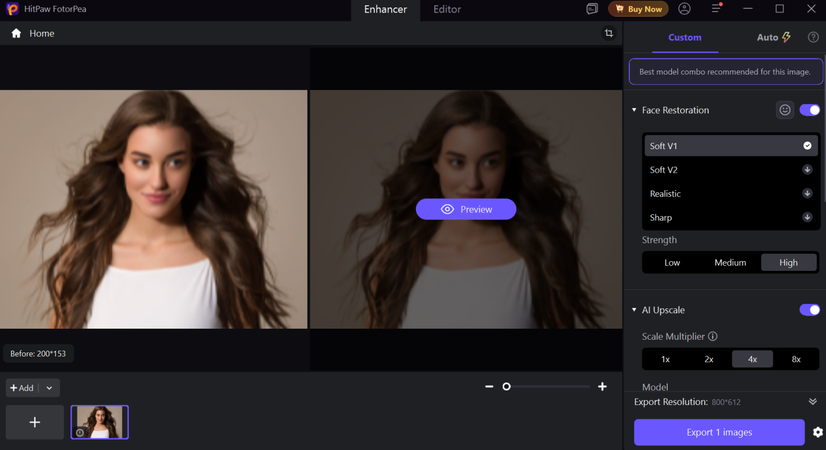Switch to the Enhancer tab

click(x=386, y=9)
